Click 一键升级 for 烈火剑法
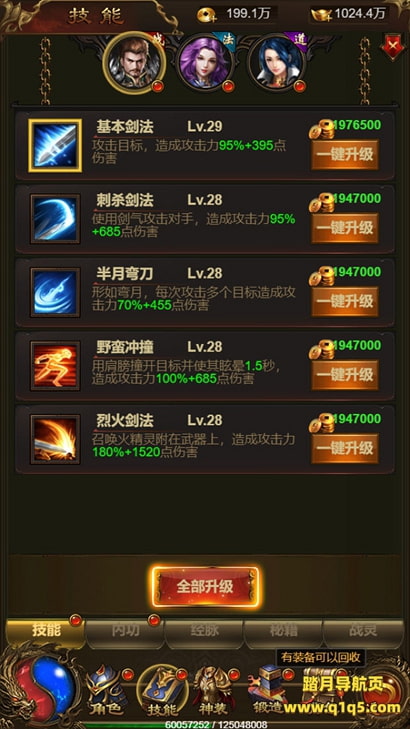This screenshot has width=410, height=729. coord(345,448)
